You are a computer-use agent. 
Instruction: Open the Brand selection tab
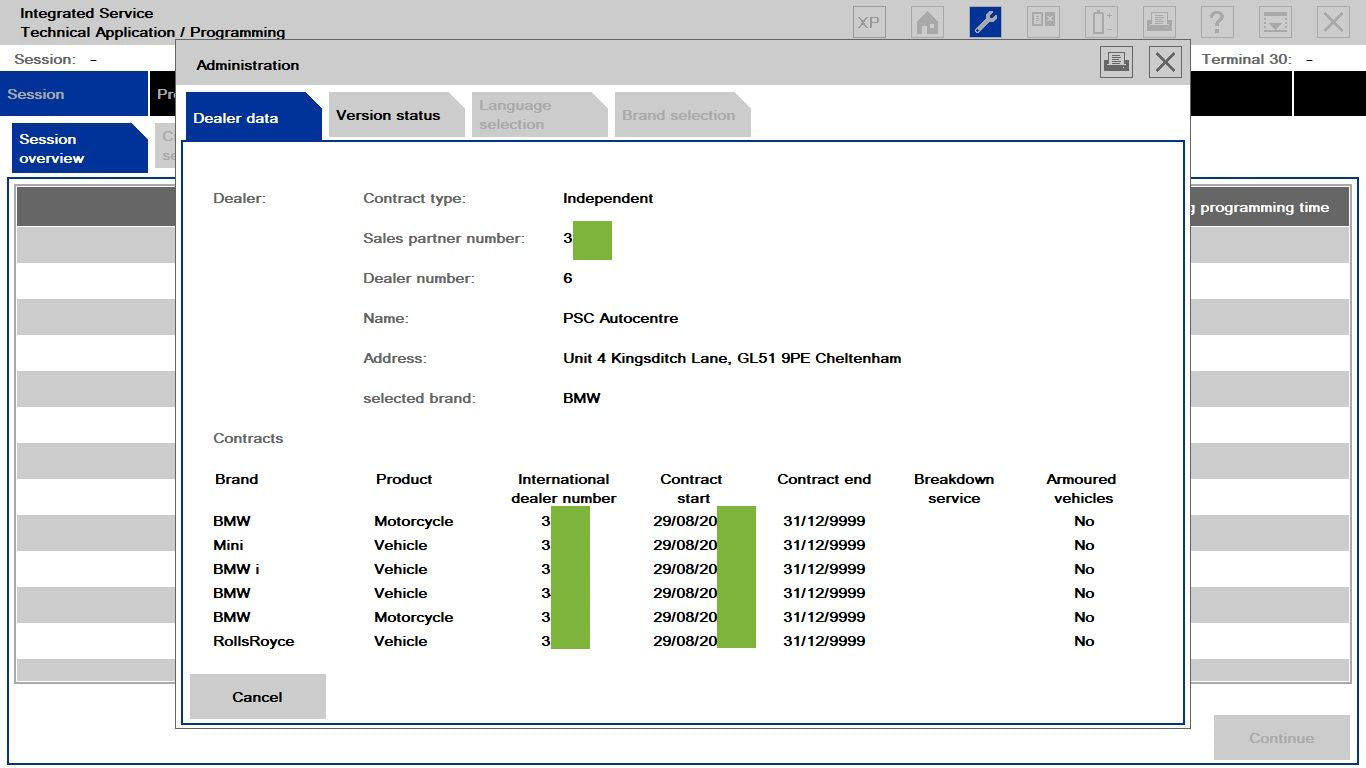coord(678,115)
